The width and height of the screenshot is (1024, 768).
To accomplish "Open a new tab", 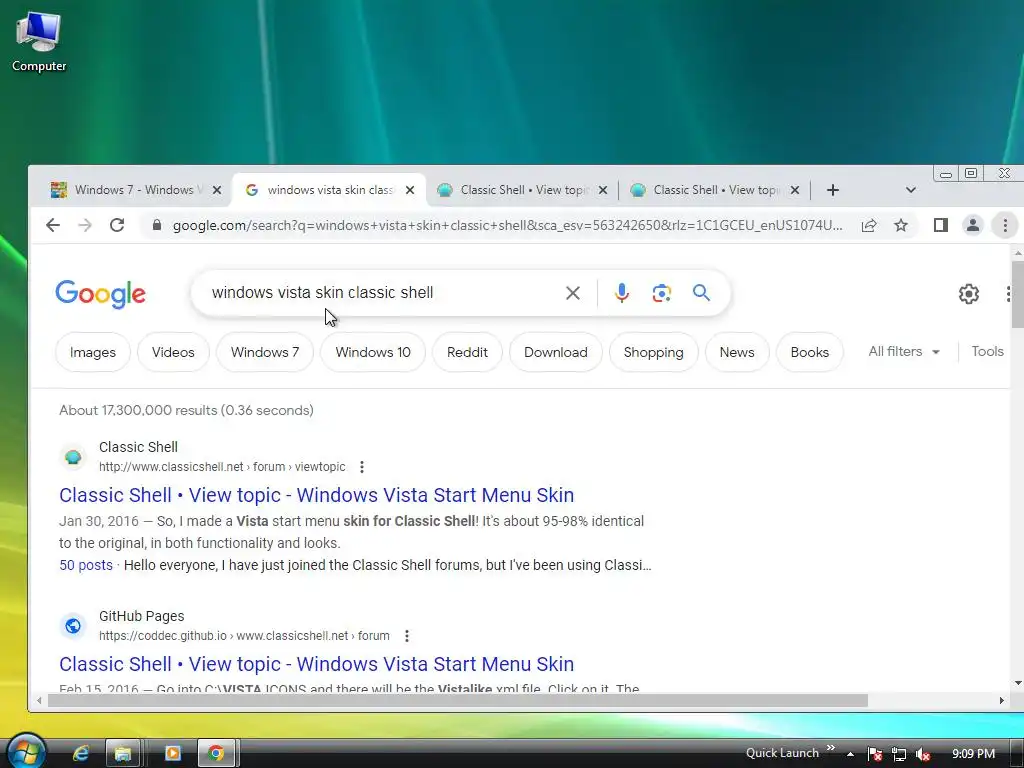I will click(833, 190).
